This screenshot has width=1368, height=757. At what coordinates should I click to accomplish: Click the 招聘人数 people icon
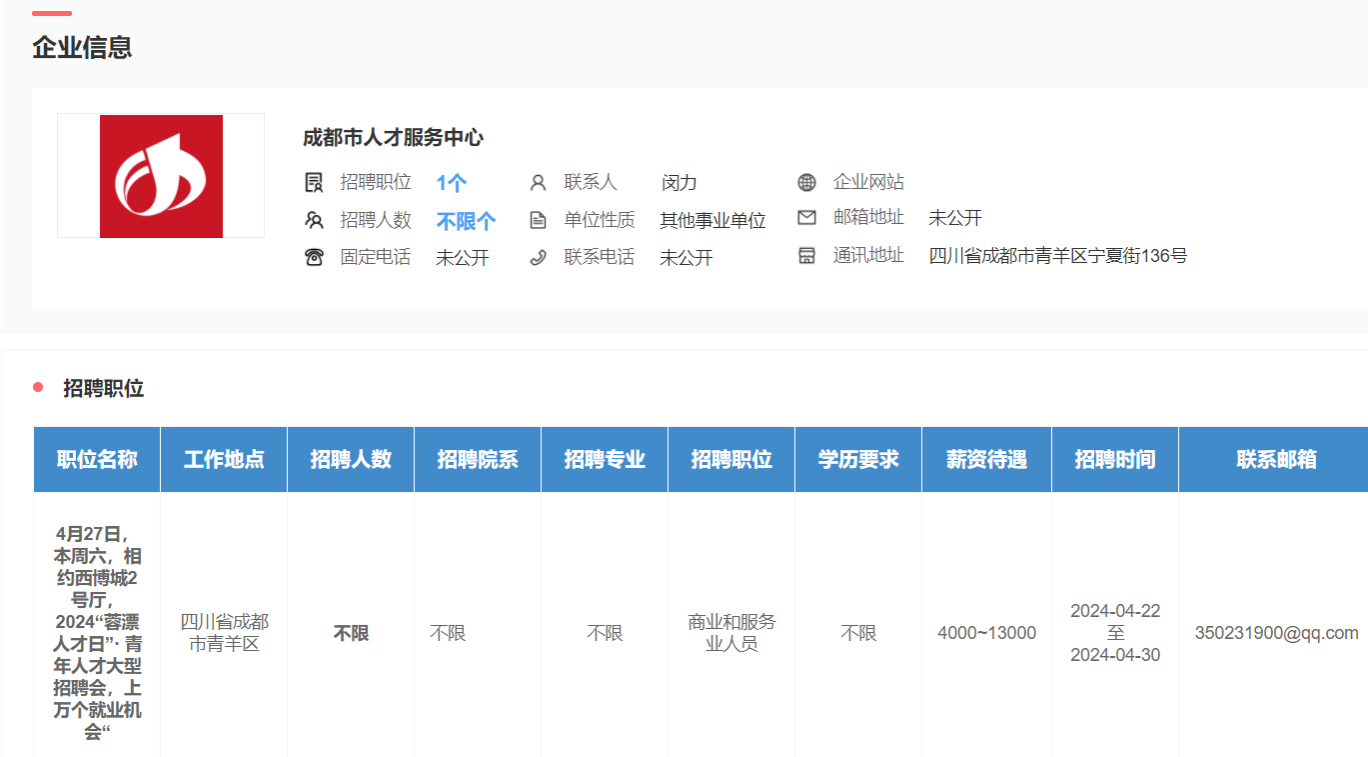[314, 220]
